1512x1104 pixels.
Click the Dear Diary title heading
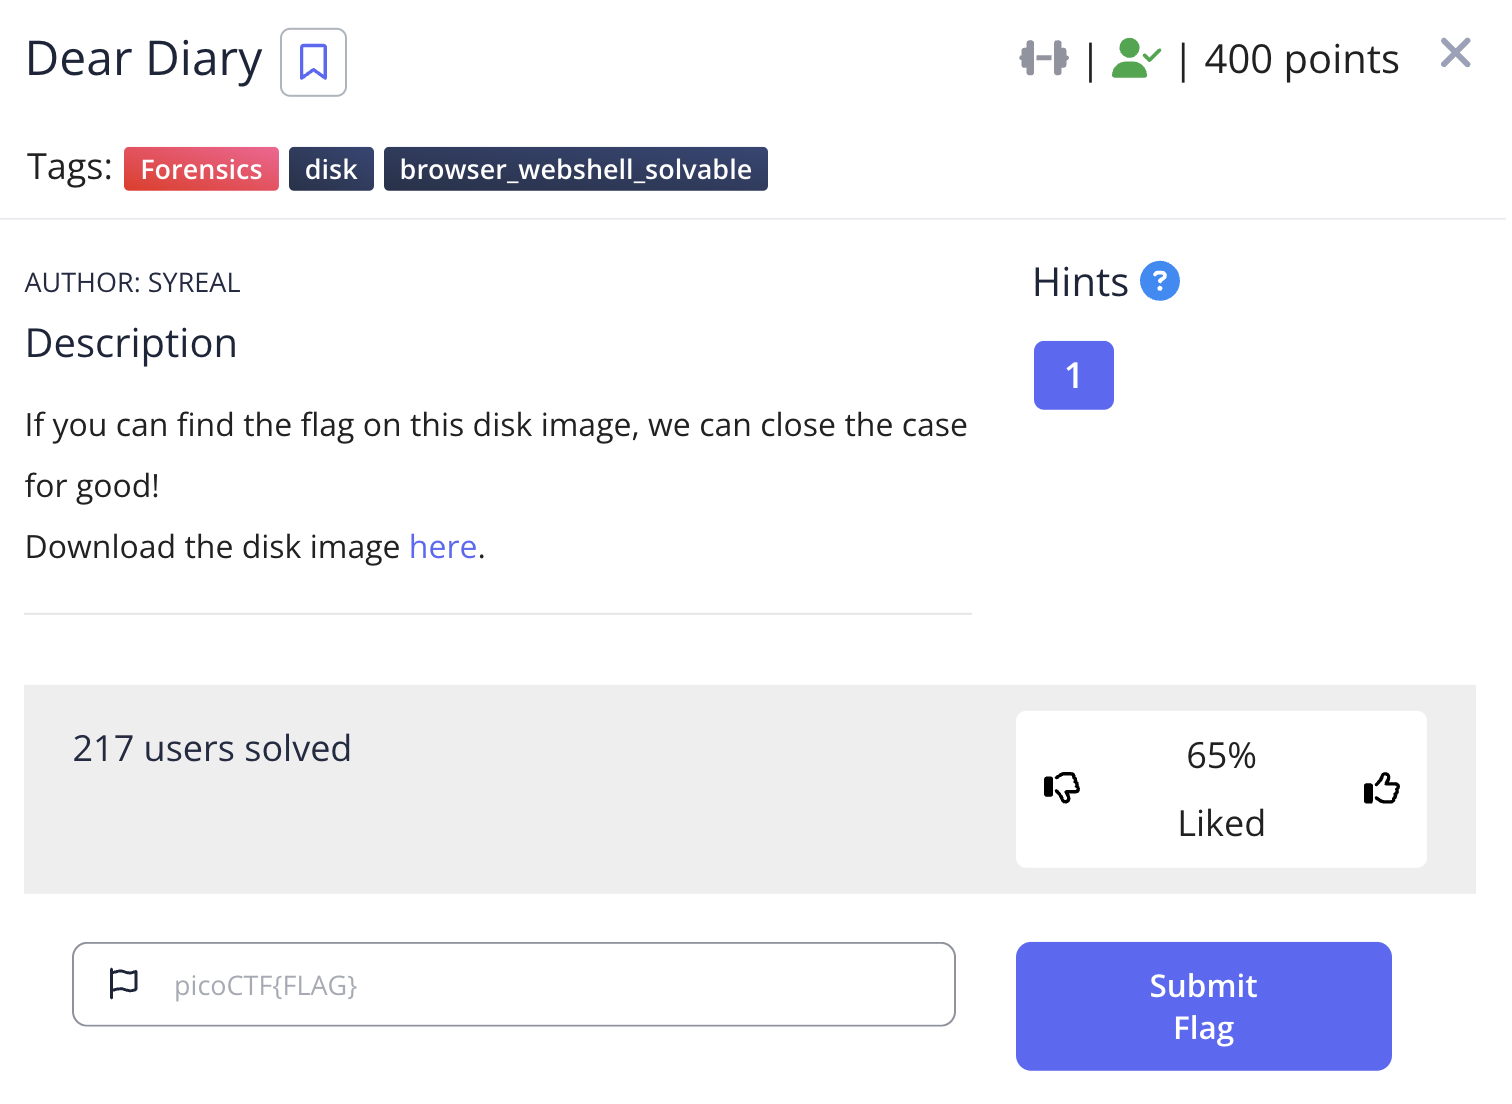point(144,59)
